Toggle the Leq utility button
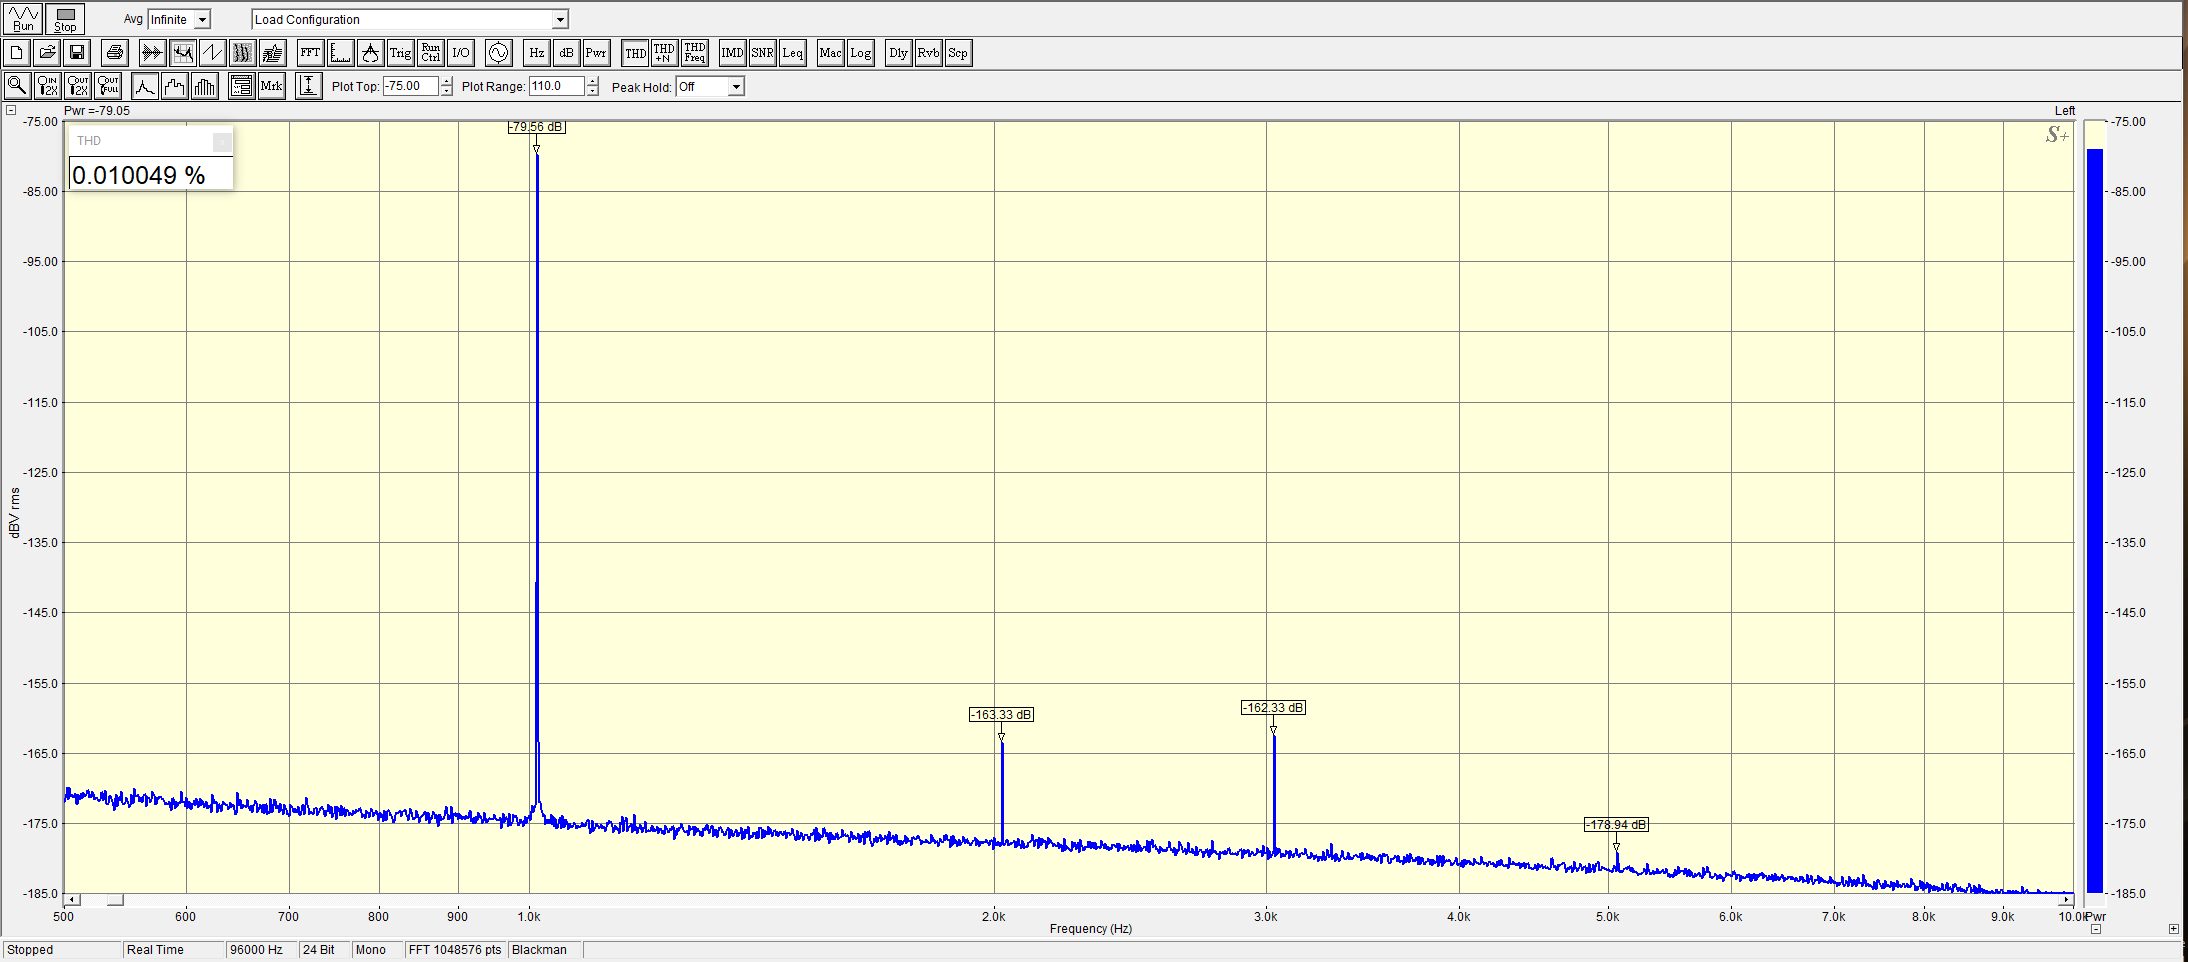2188x962 pixels. pos(793,53)
